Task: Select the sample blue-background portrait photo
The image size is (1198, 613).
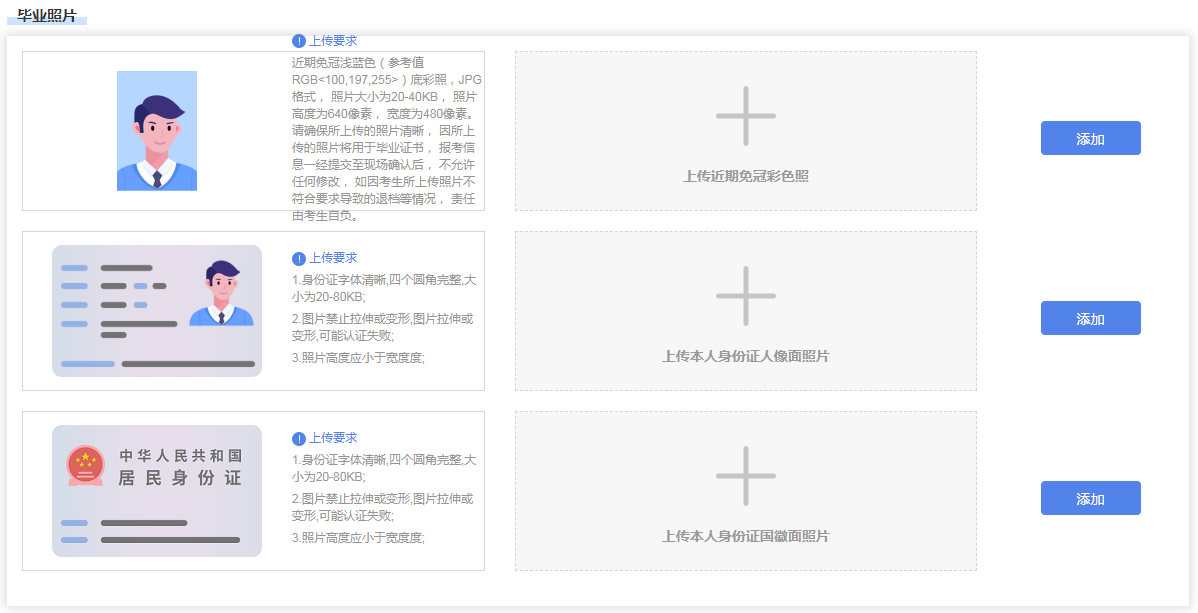Action: click(157, 131)
